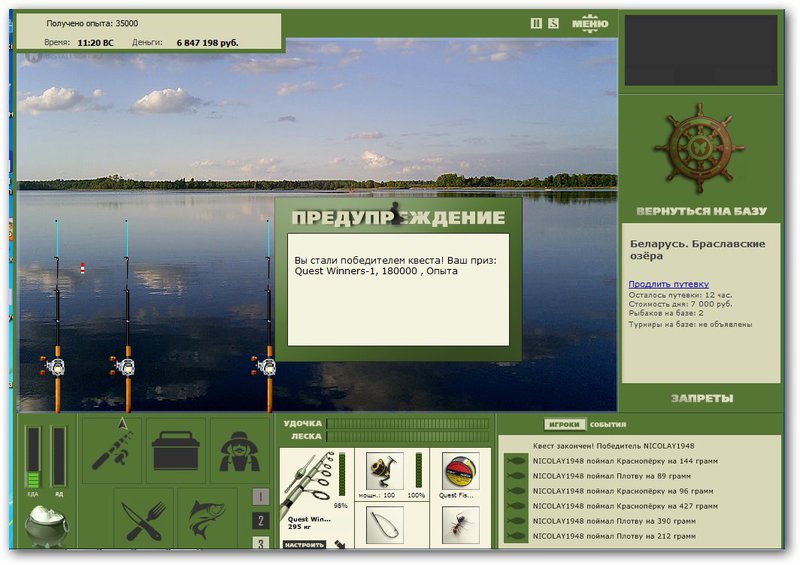
Task: Click the fishing hook item
Action: [385, 525]
